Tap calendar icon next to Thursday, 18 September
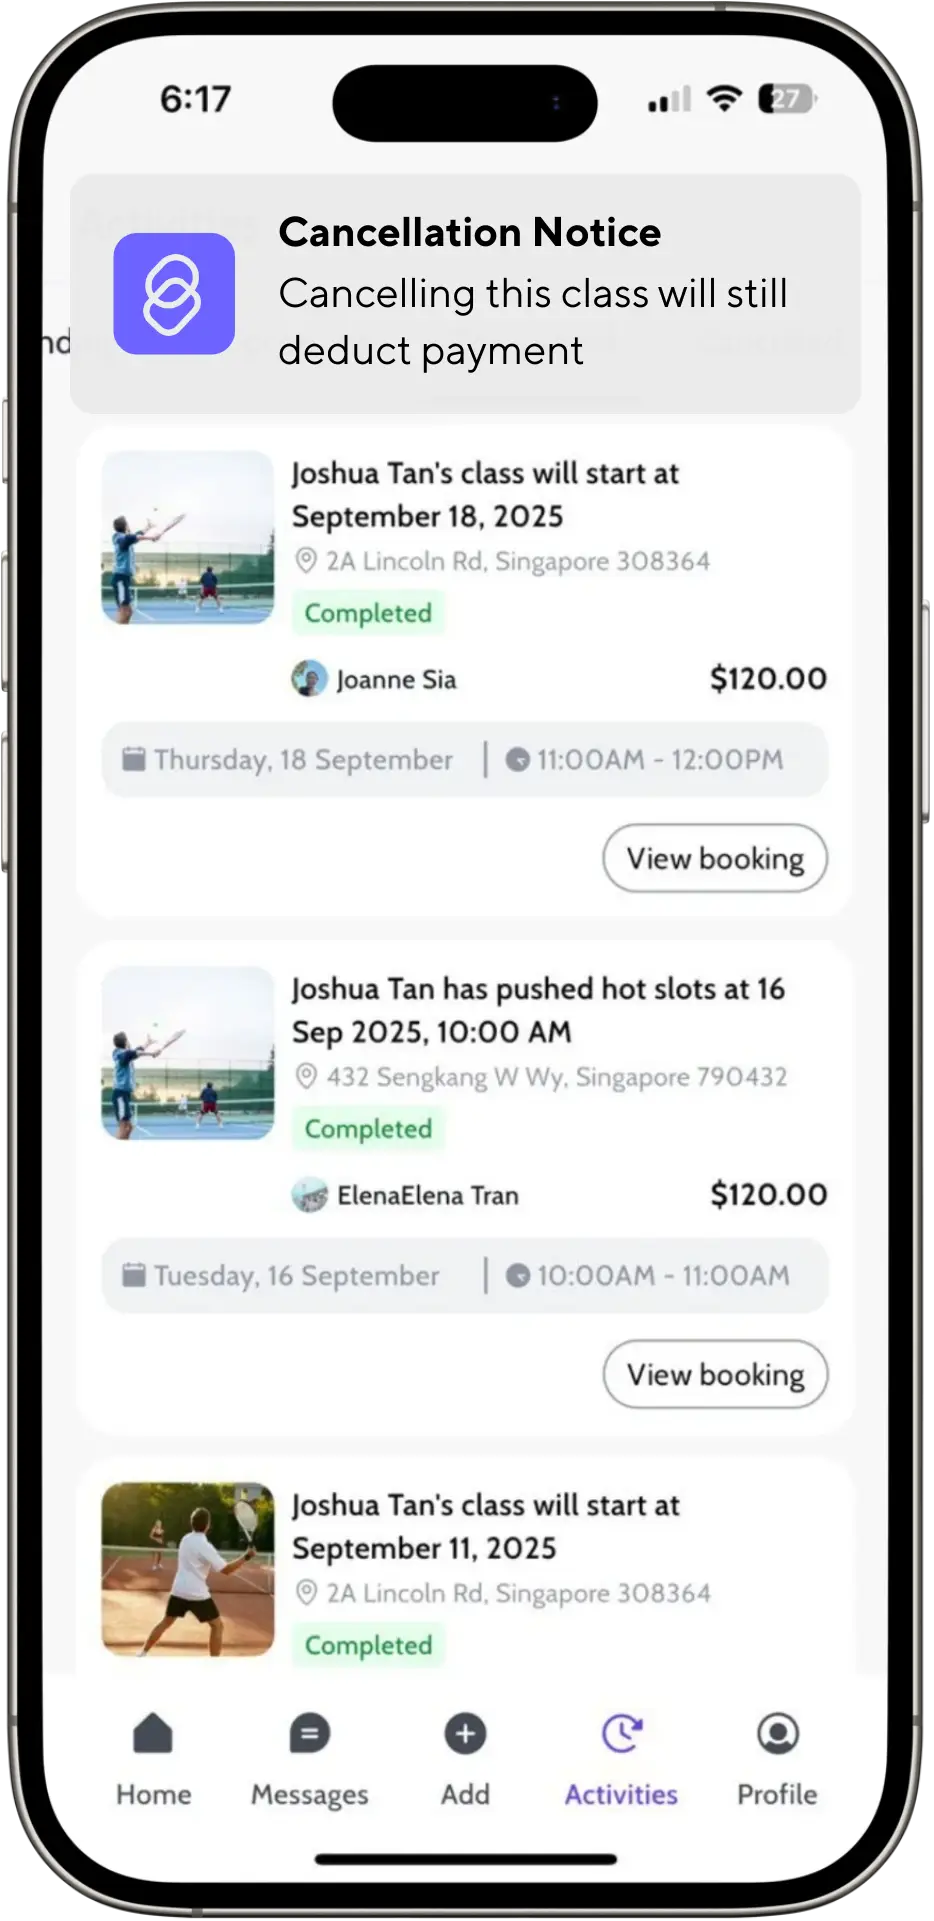Screen dimensions: 934x1921 133,760
